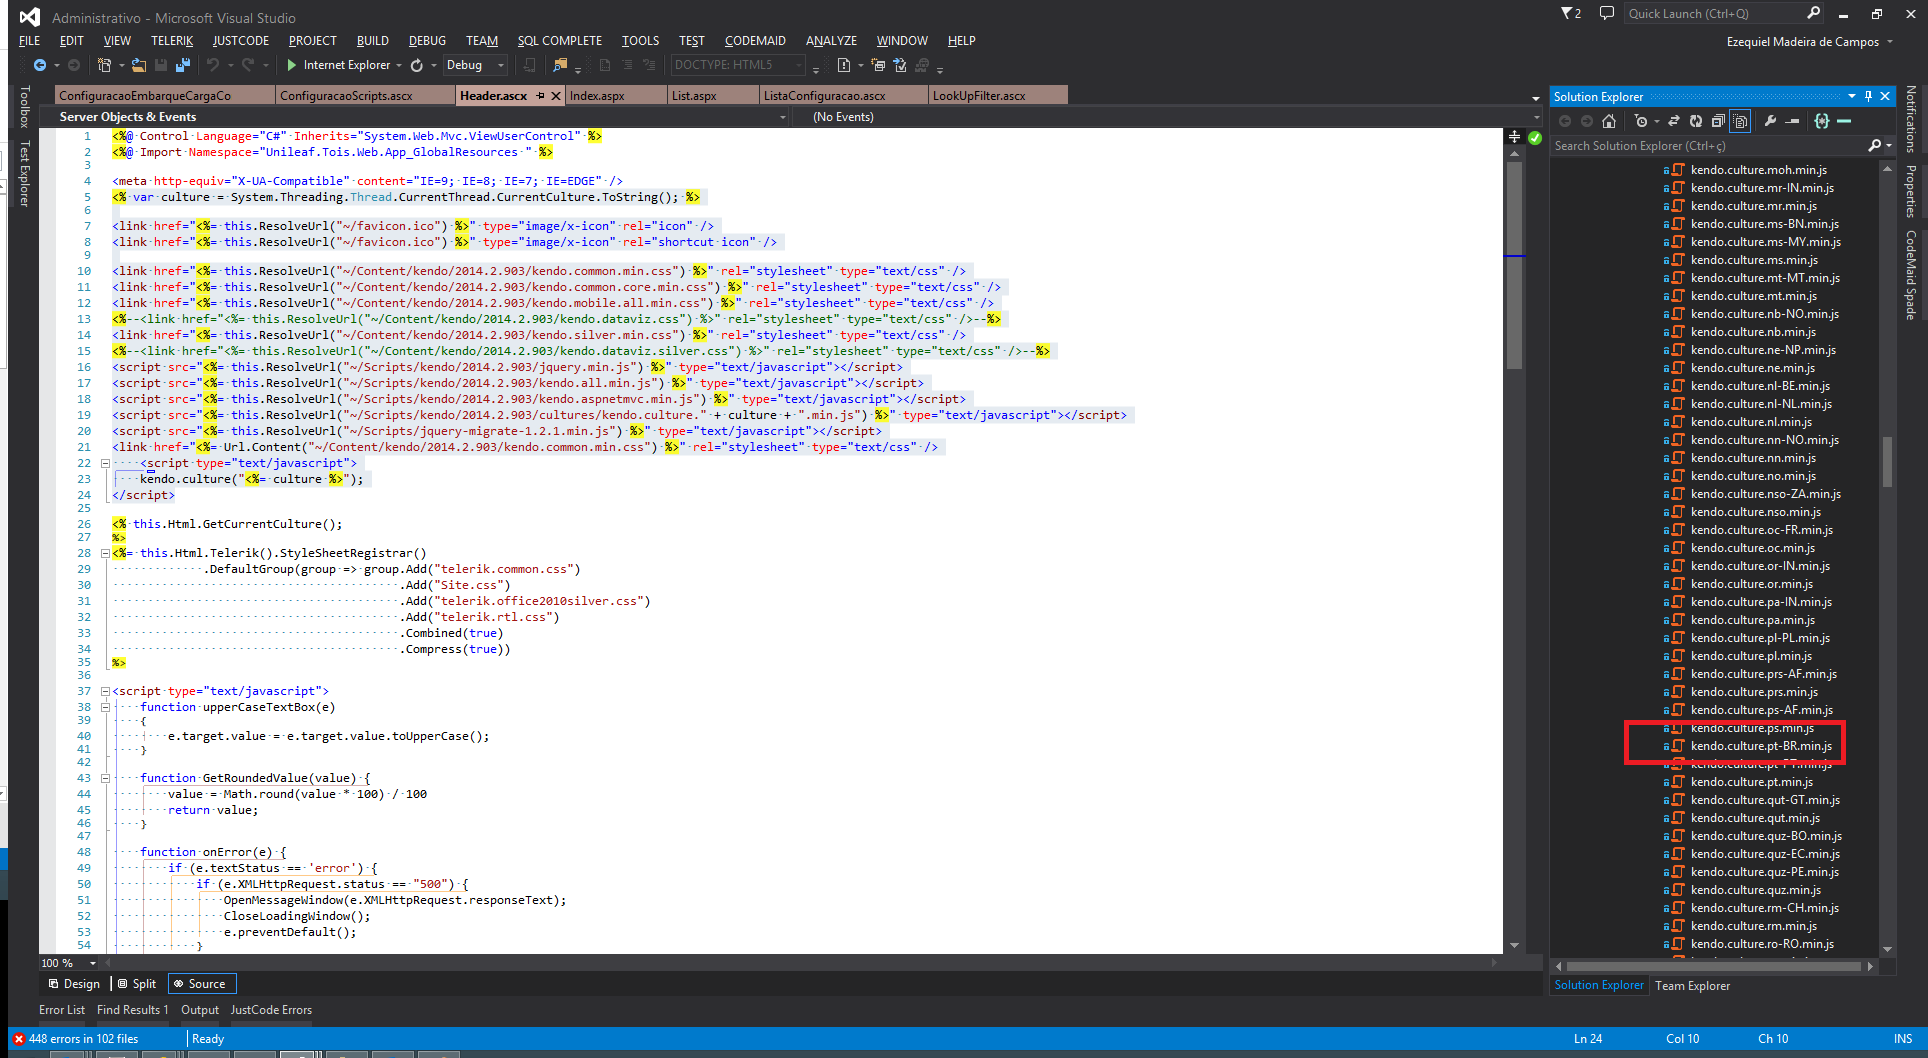Click the Undo toolbar icon
The image size is (1928, 1058).
212,65
